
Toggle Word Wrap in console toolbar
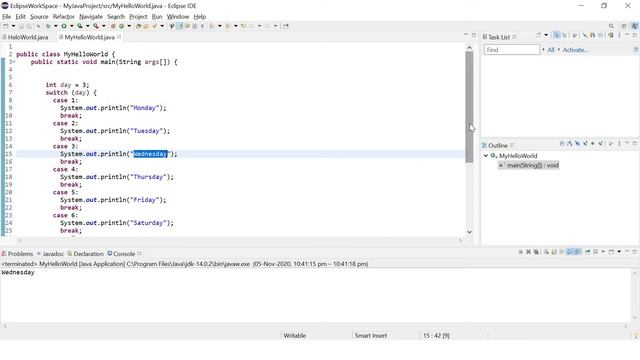562,252
